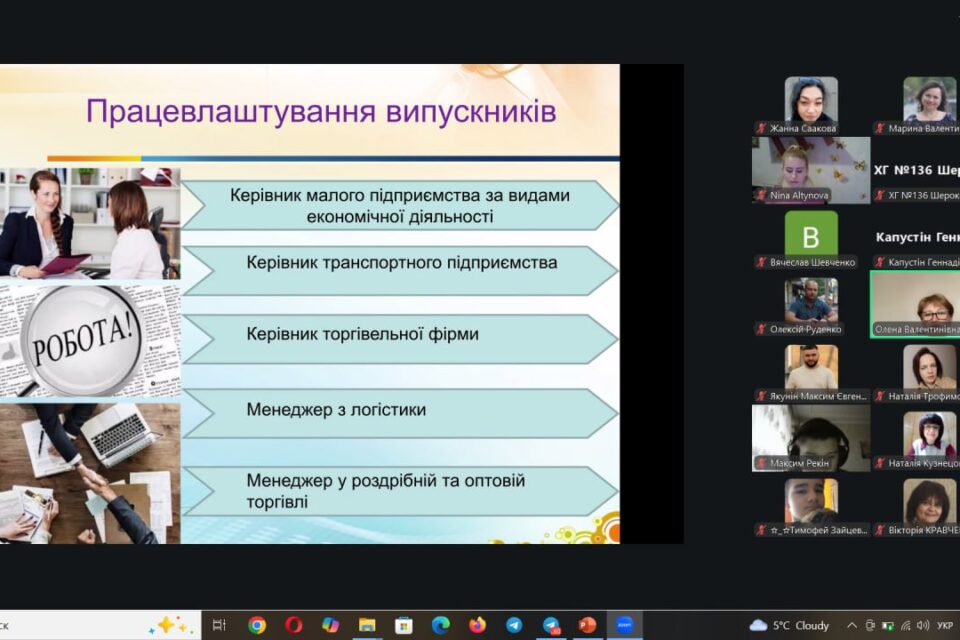
Task: Open the network settings tray icon
Action: coord(906,625)
